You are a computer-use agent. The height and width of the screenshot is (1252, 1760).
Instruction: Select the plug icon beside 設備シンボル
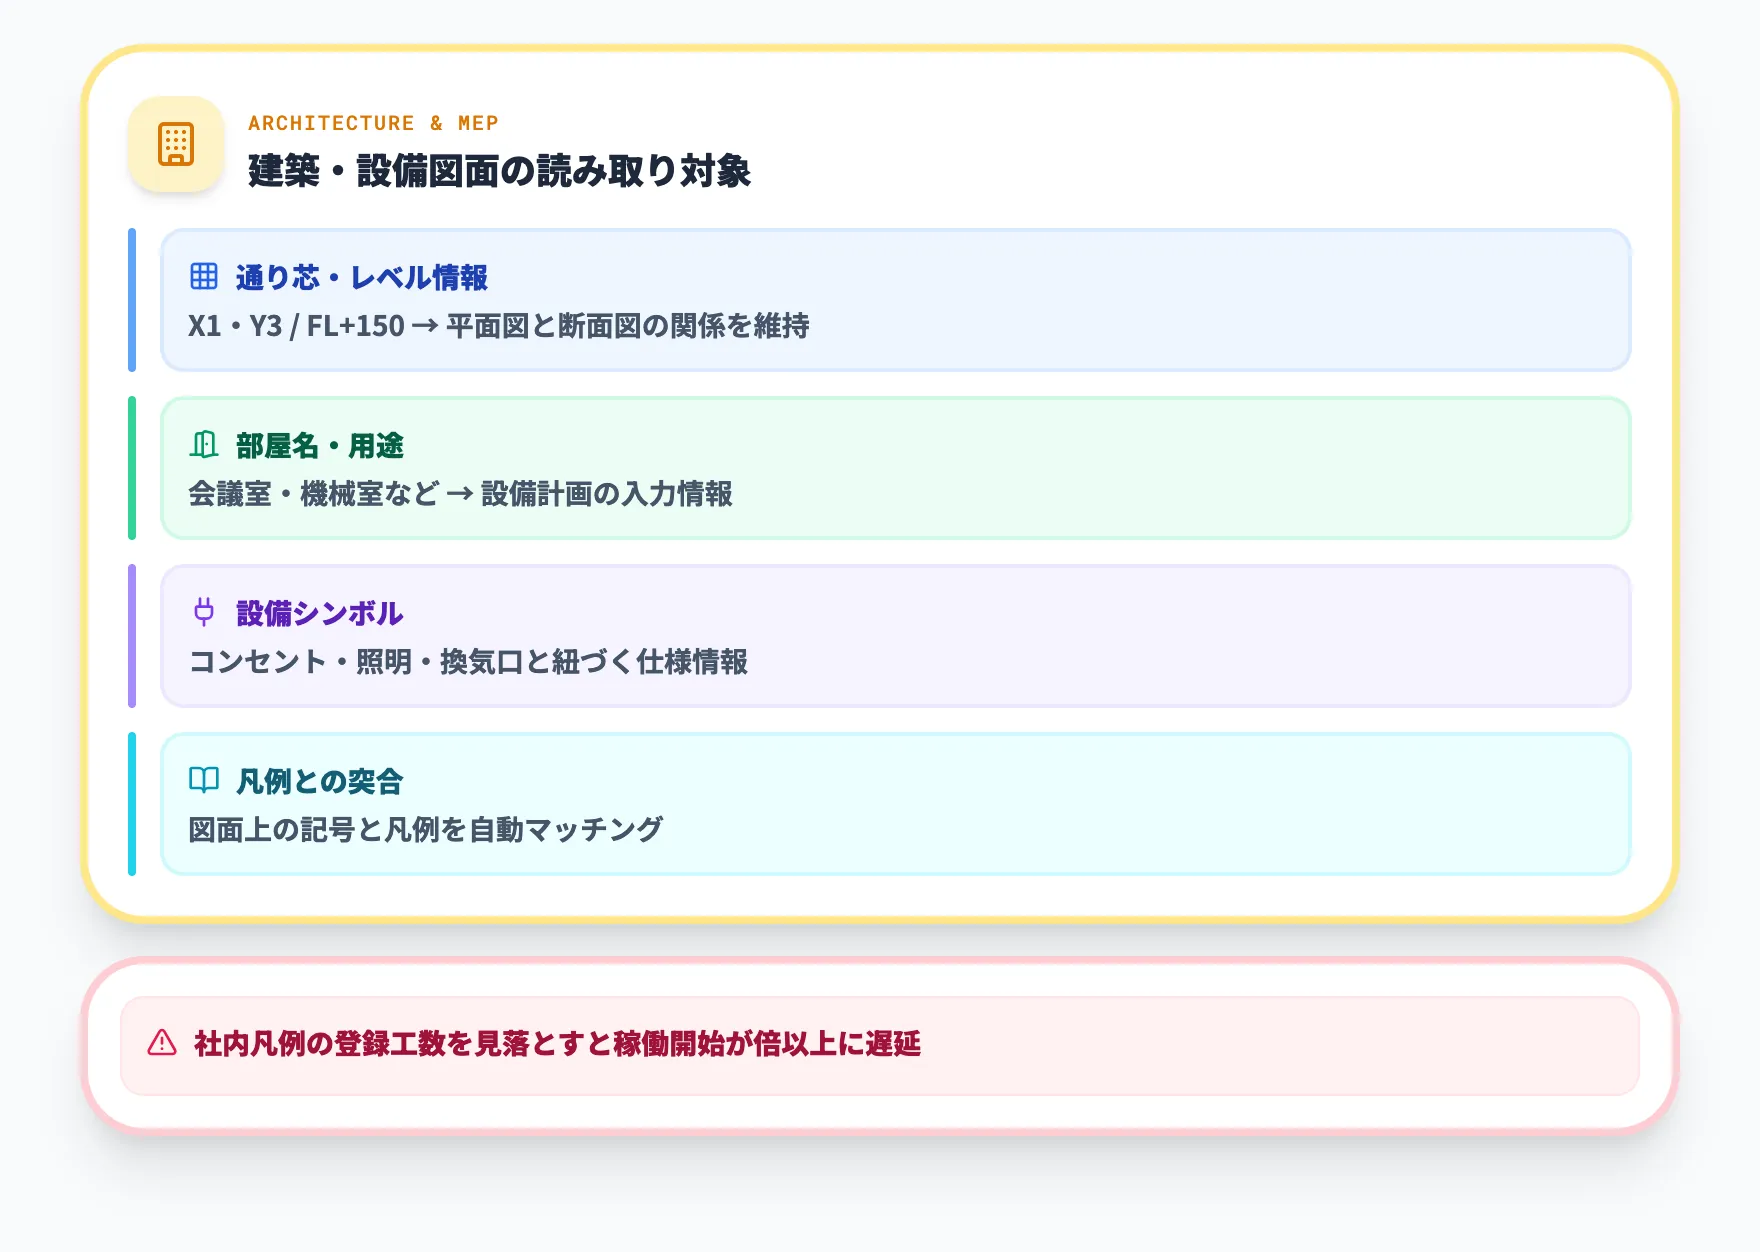[204, 614]
